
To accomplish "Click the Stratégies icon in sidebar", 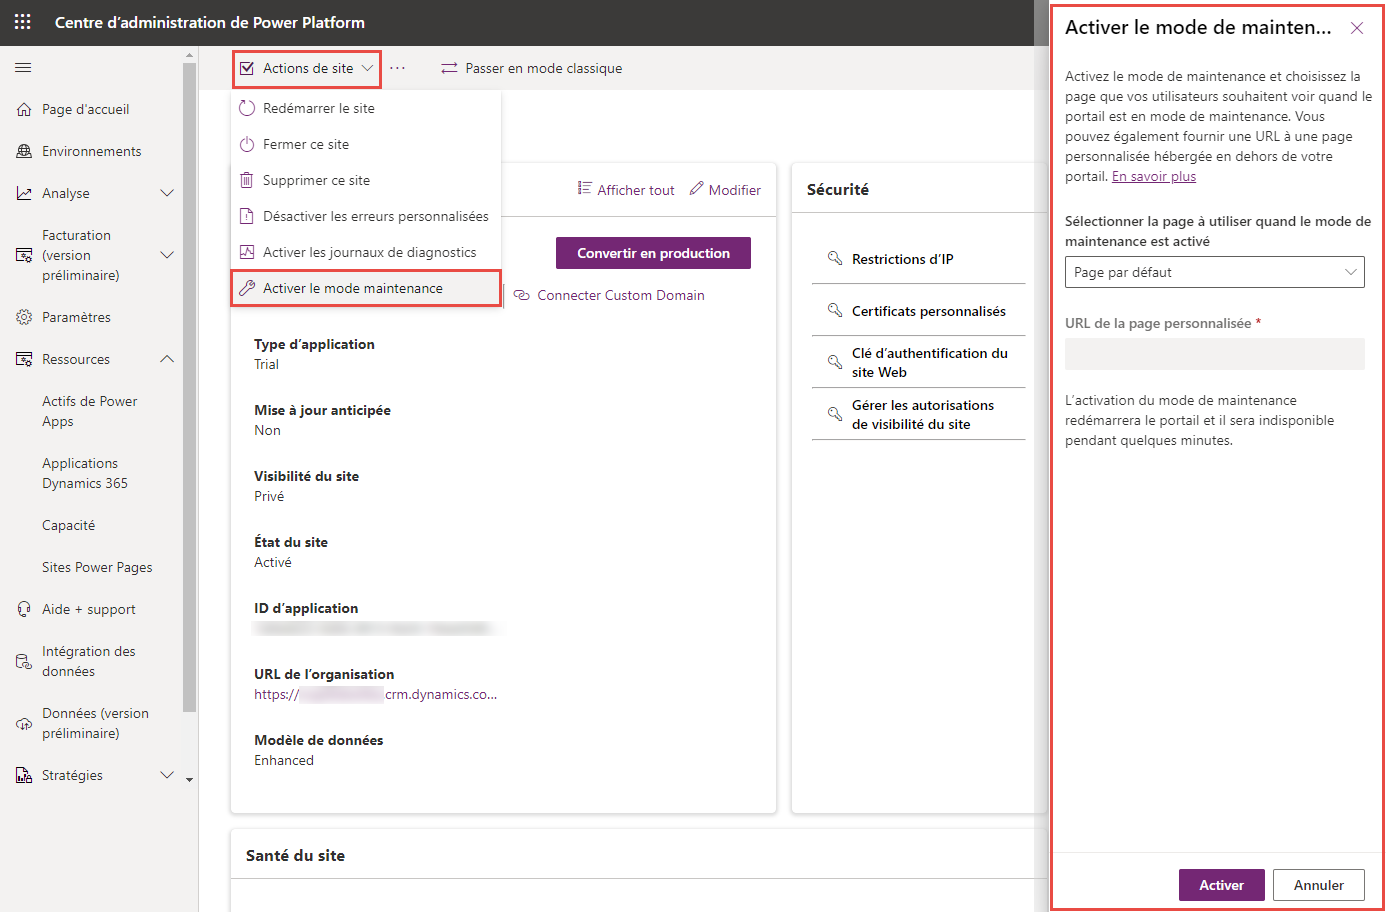I will [24, 775].
